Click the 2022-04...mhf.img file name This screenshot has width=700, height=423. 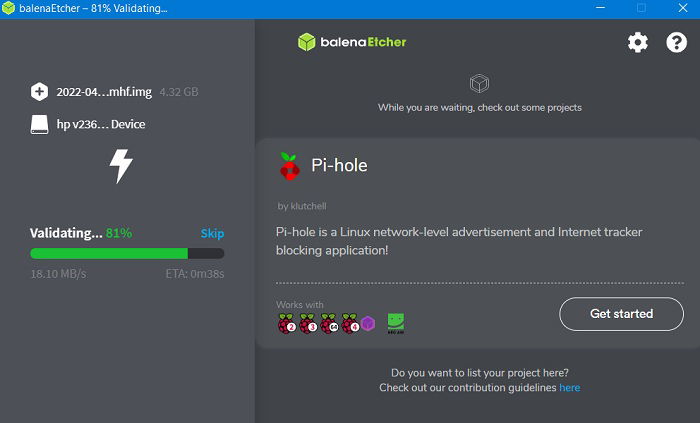click(x=104, y=92)
